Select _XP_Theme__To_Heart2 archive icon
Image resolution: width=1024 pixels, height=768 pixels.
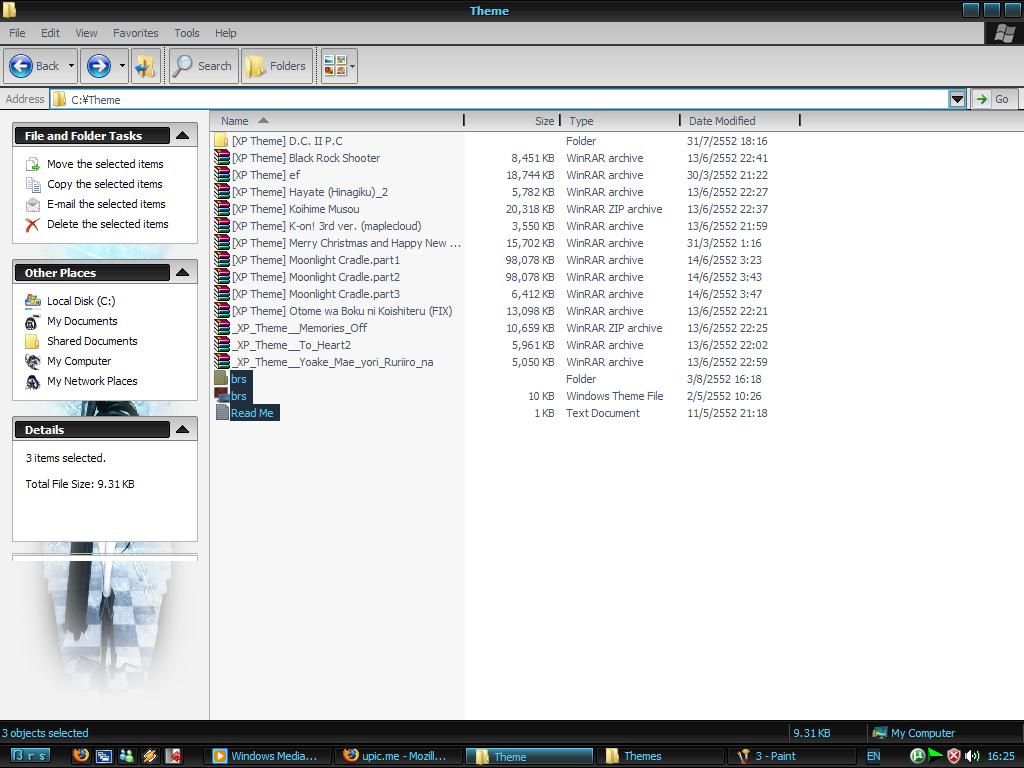tap(221, 344)
